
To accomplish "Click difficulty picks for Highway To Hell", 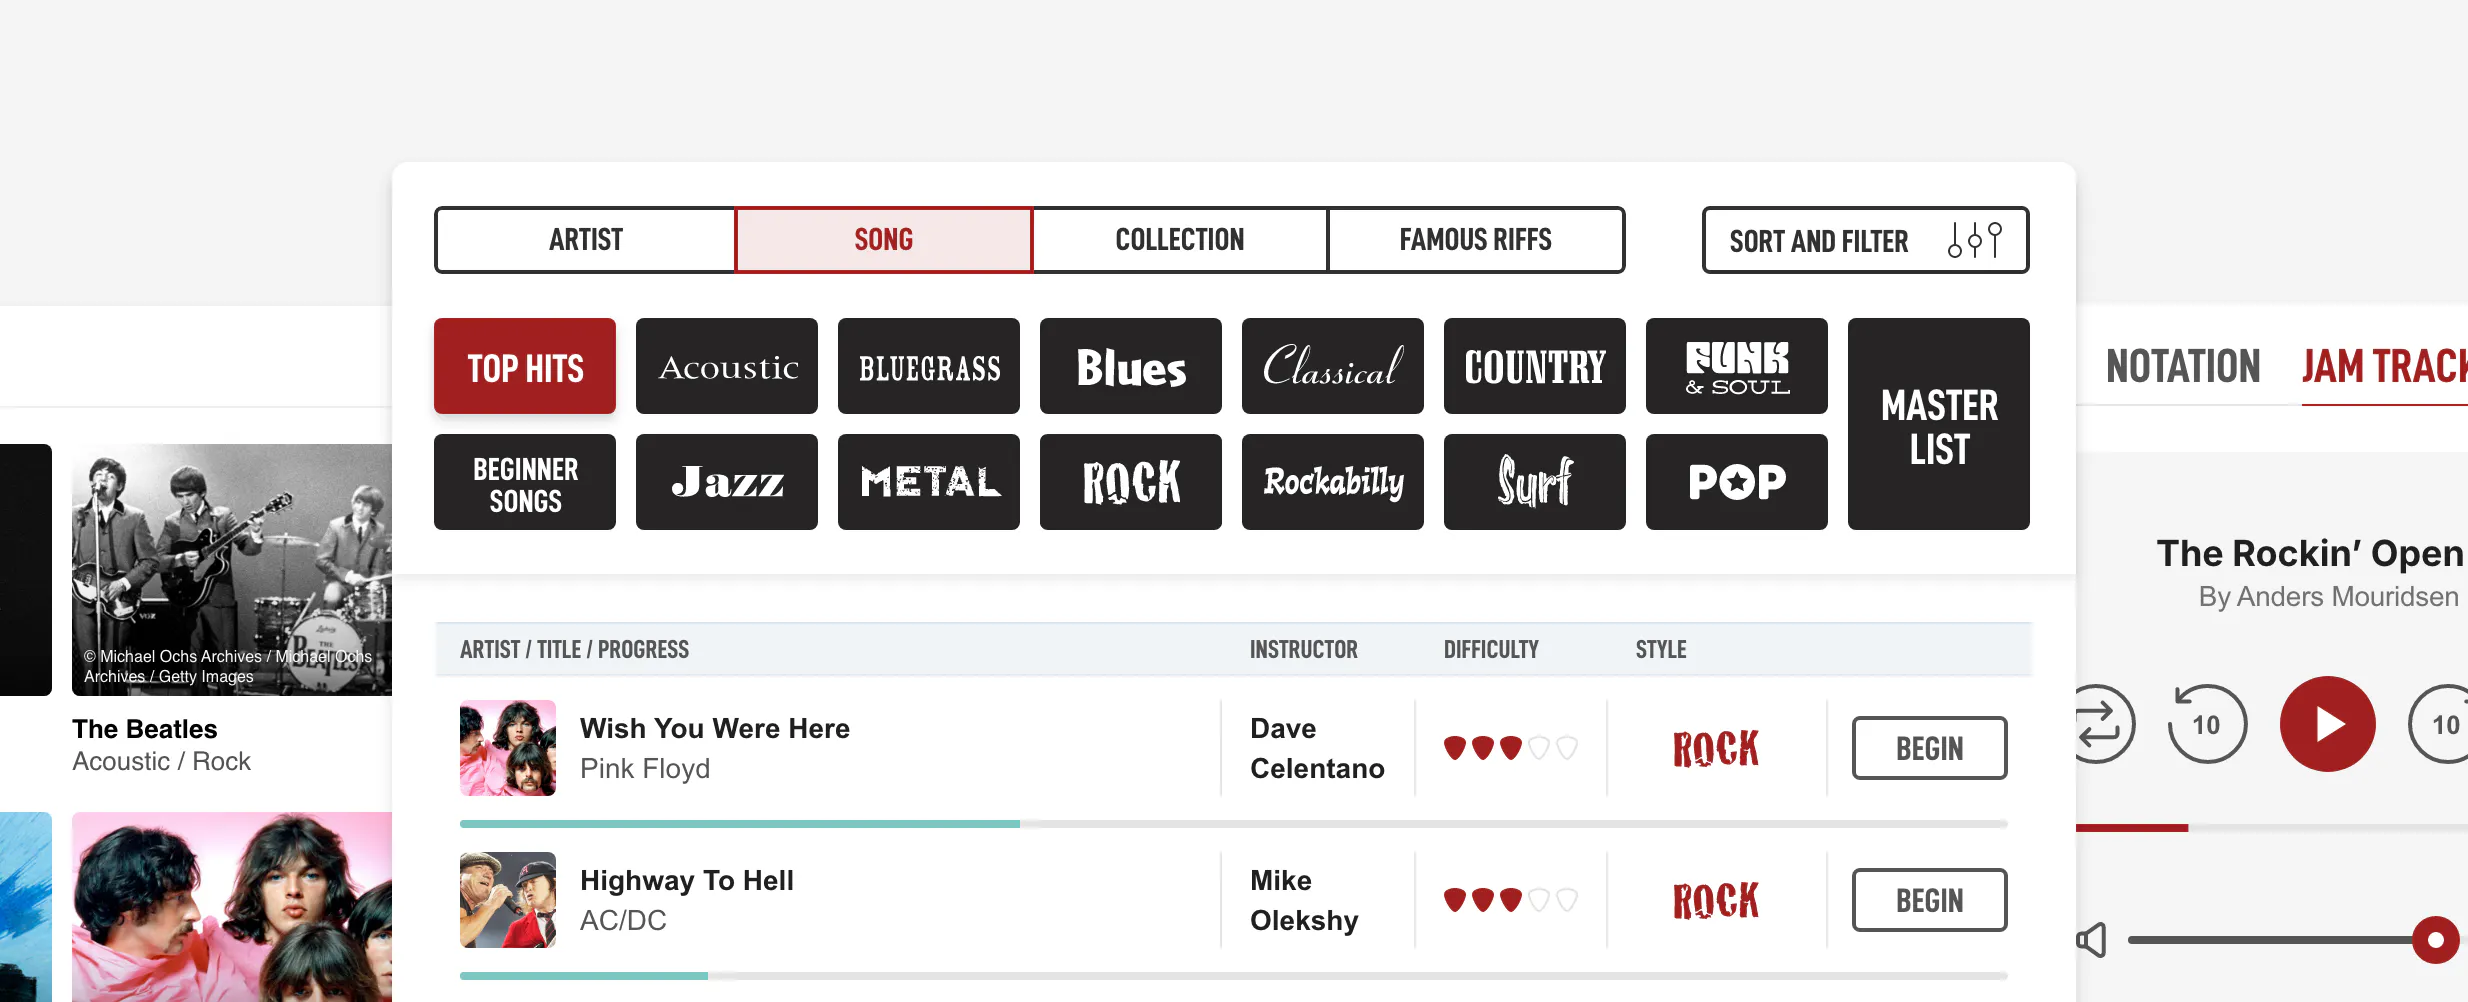I will pyautogui.click(x=1511, y=900).
